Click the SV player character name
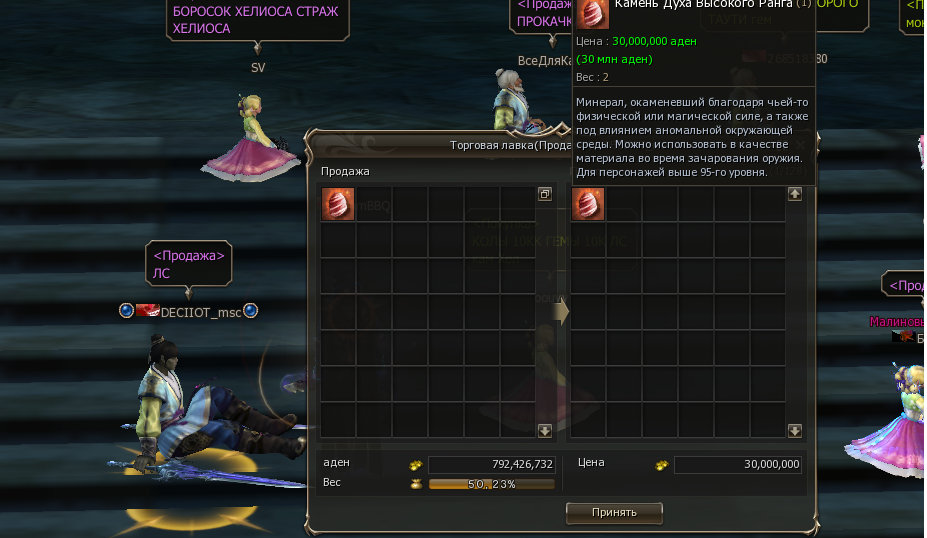 click(258, 68)
